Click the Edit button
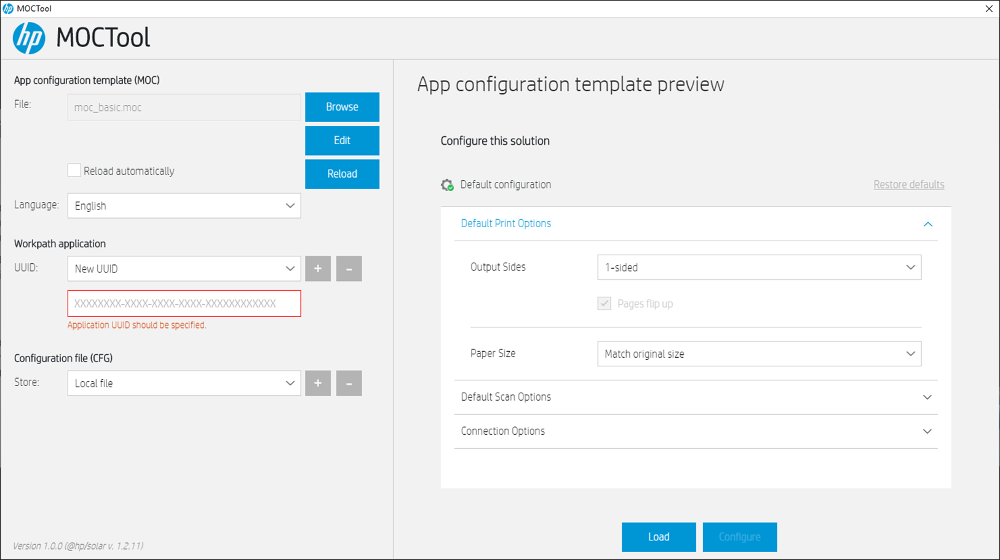The image size is (1000, 560). pos(342,140)
